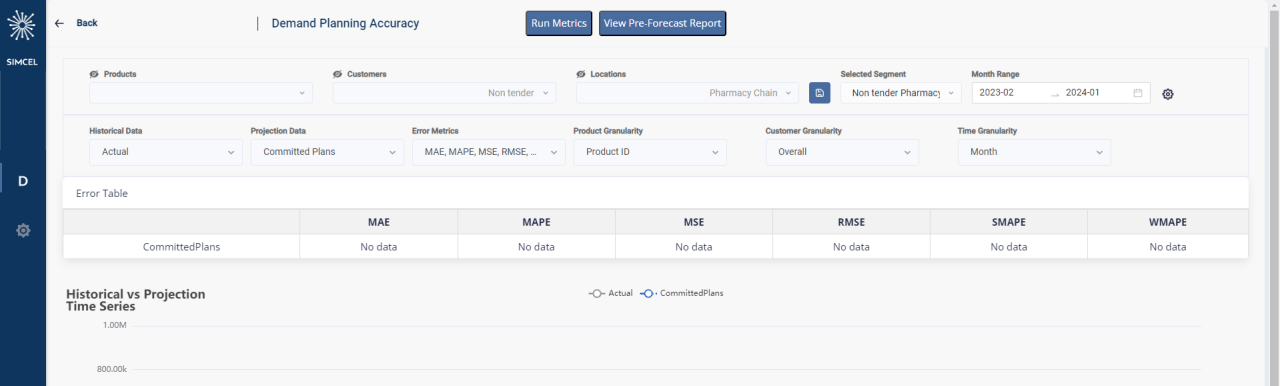Image resolution: width=1280 pixels, height=386 pixels.
Task: Open Customers dropdown showing Non tender
Action: click(x=444, y=93)
